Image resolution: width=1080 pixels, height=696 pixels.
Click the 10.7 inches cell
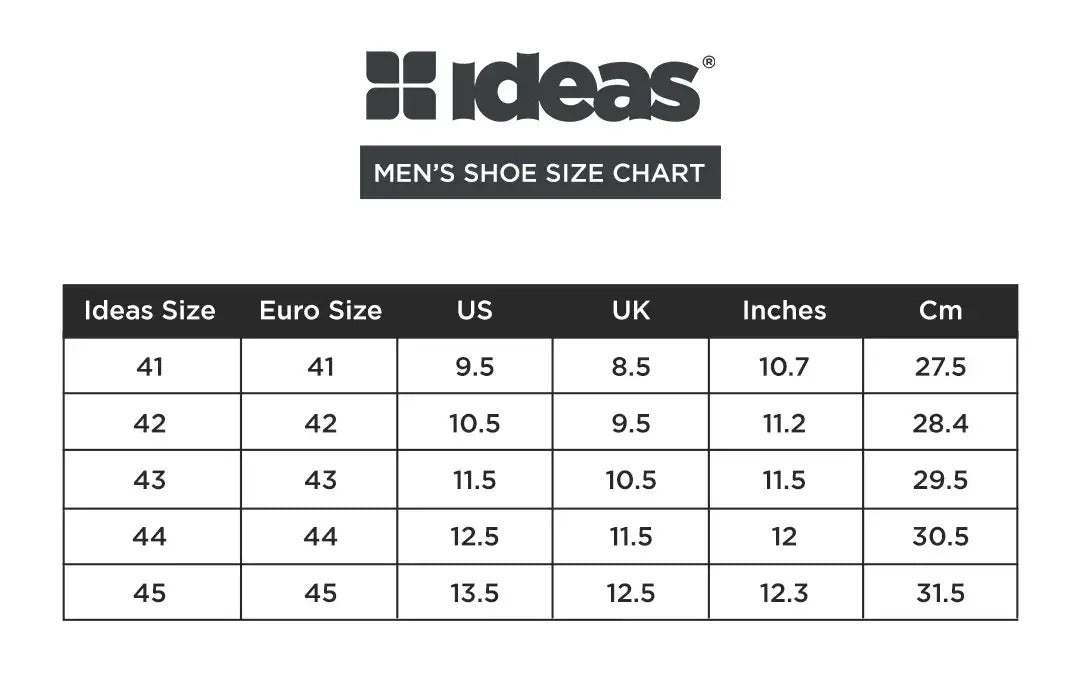[784, 367]
